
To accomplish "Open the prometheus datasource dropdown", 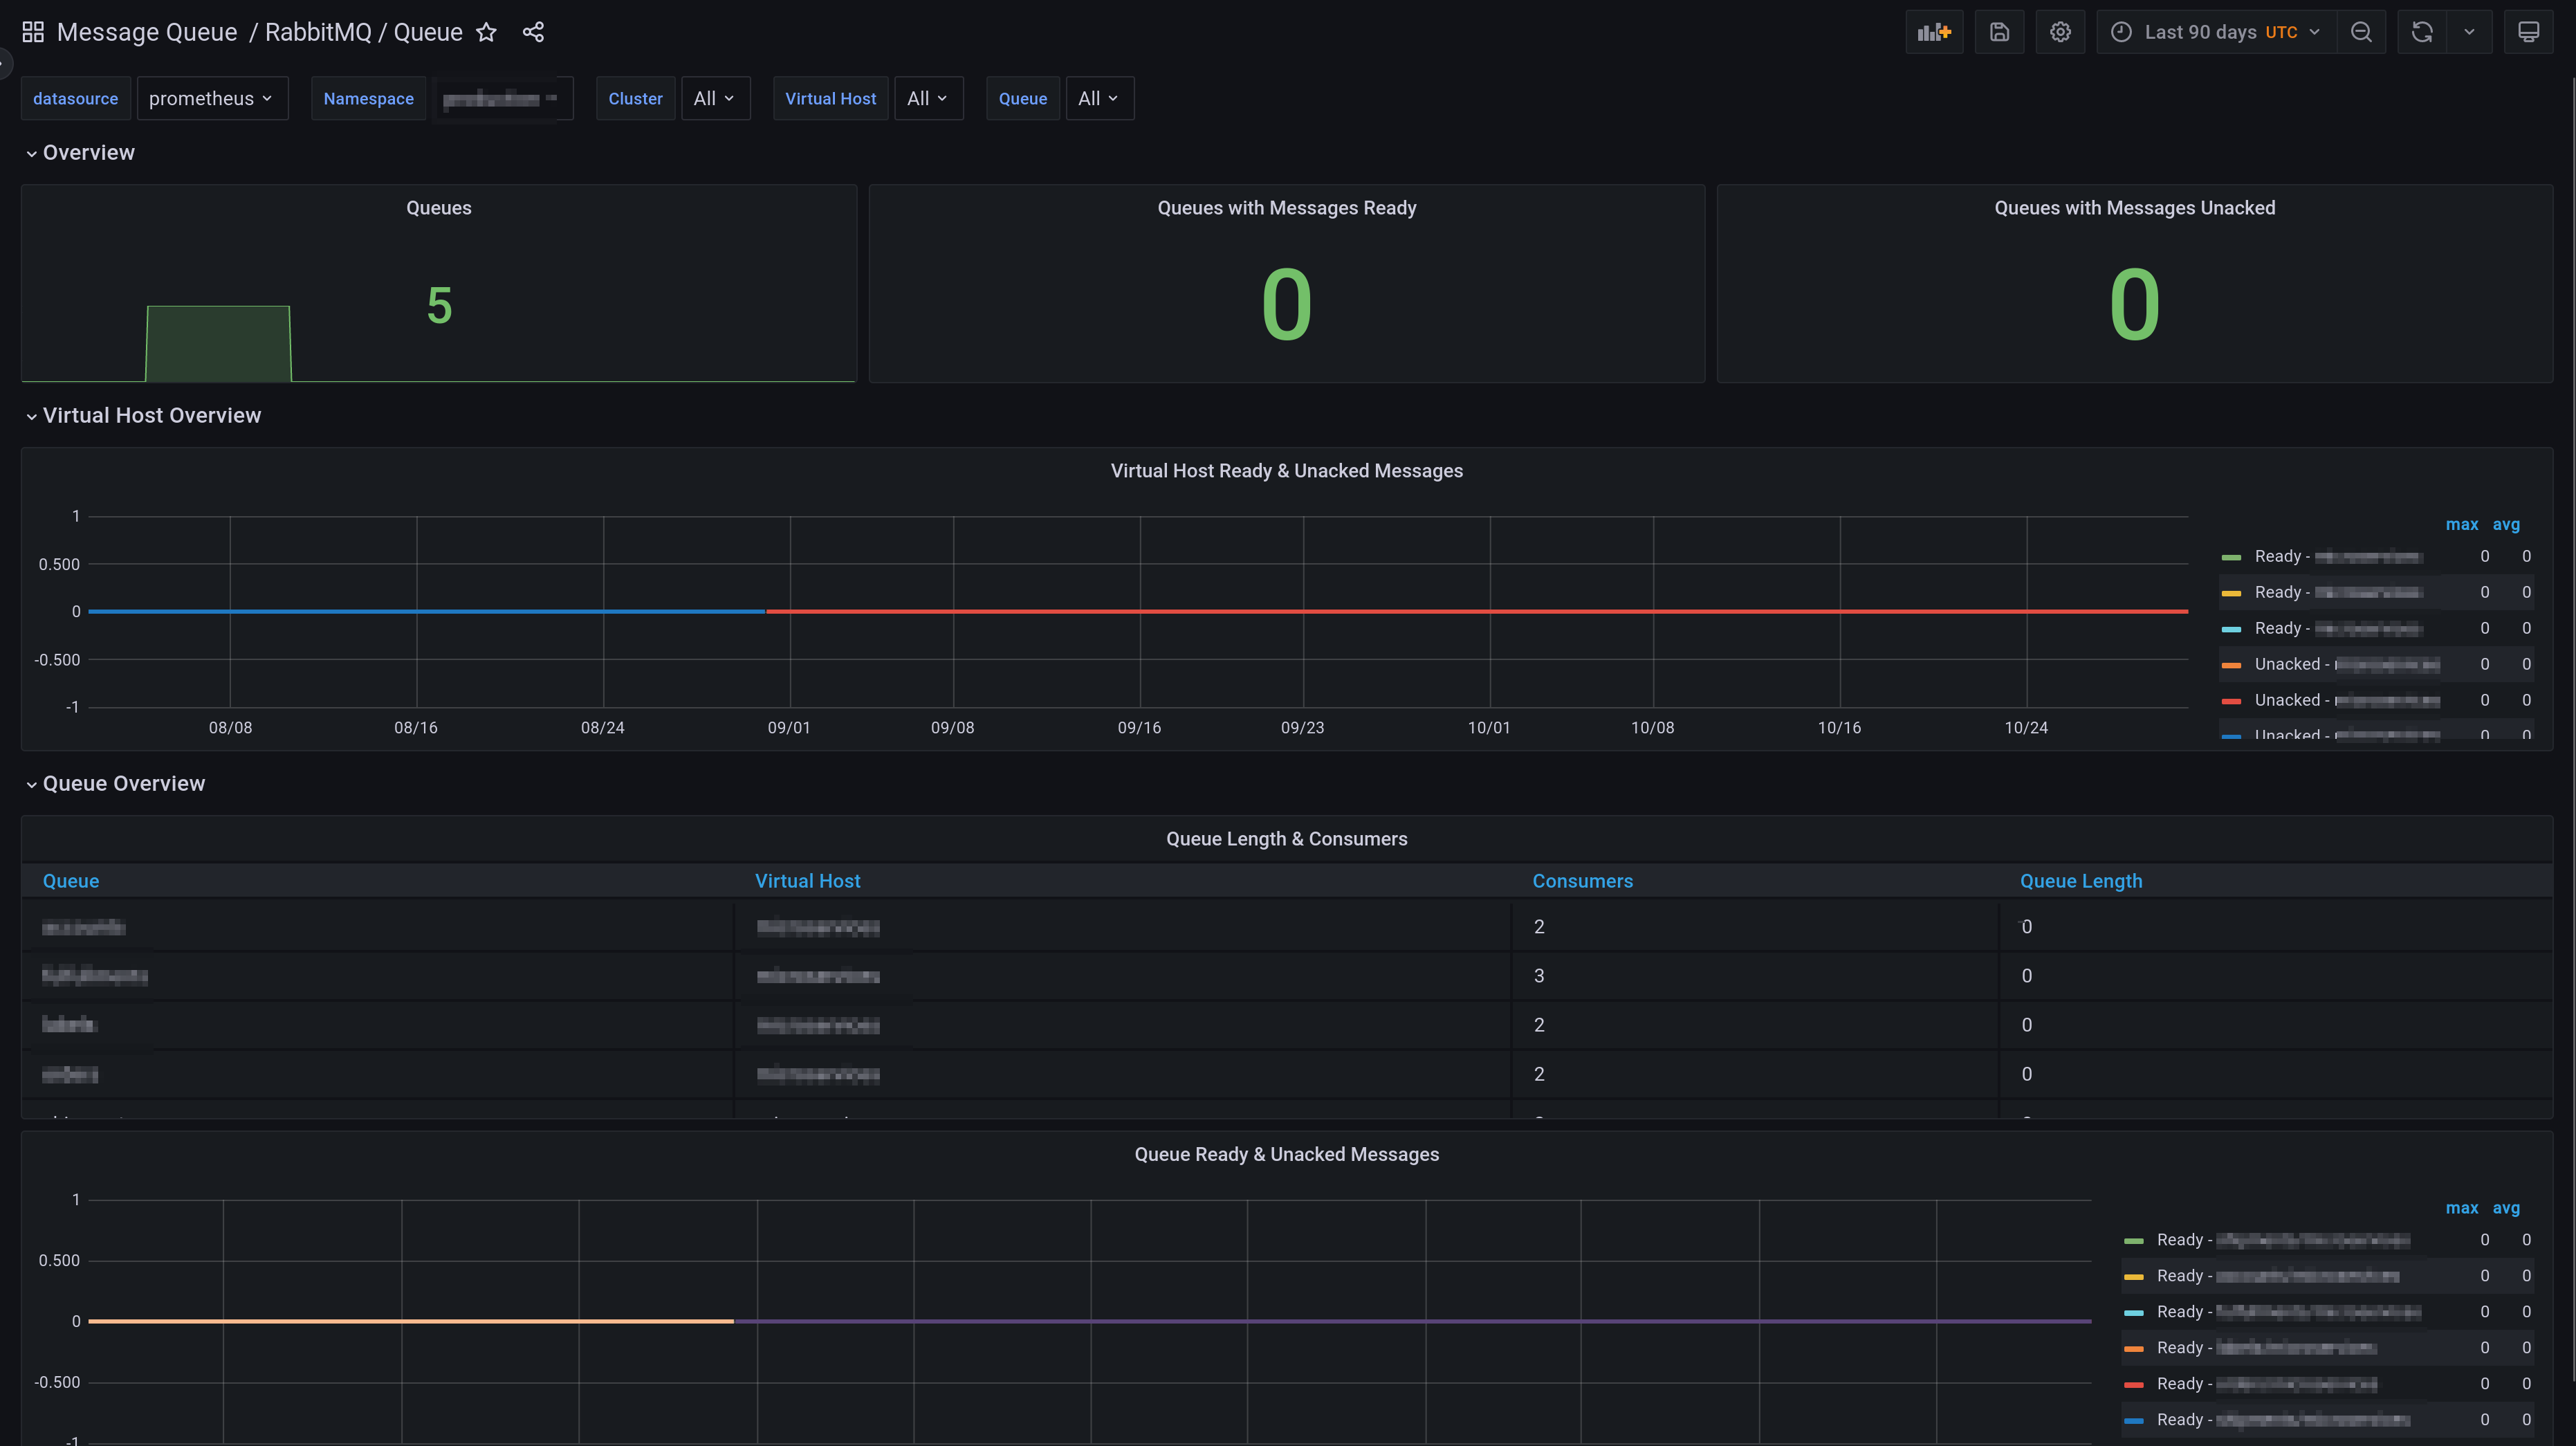I will point(211,98).
